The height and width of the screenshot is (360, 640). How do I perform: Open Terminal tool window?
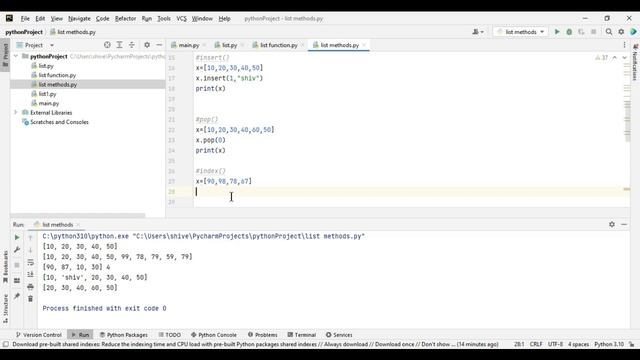tap(302, 335)
